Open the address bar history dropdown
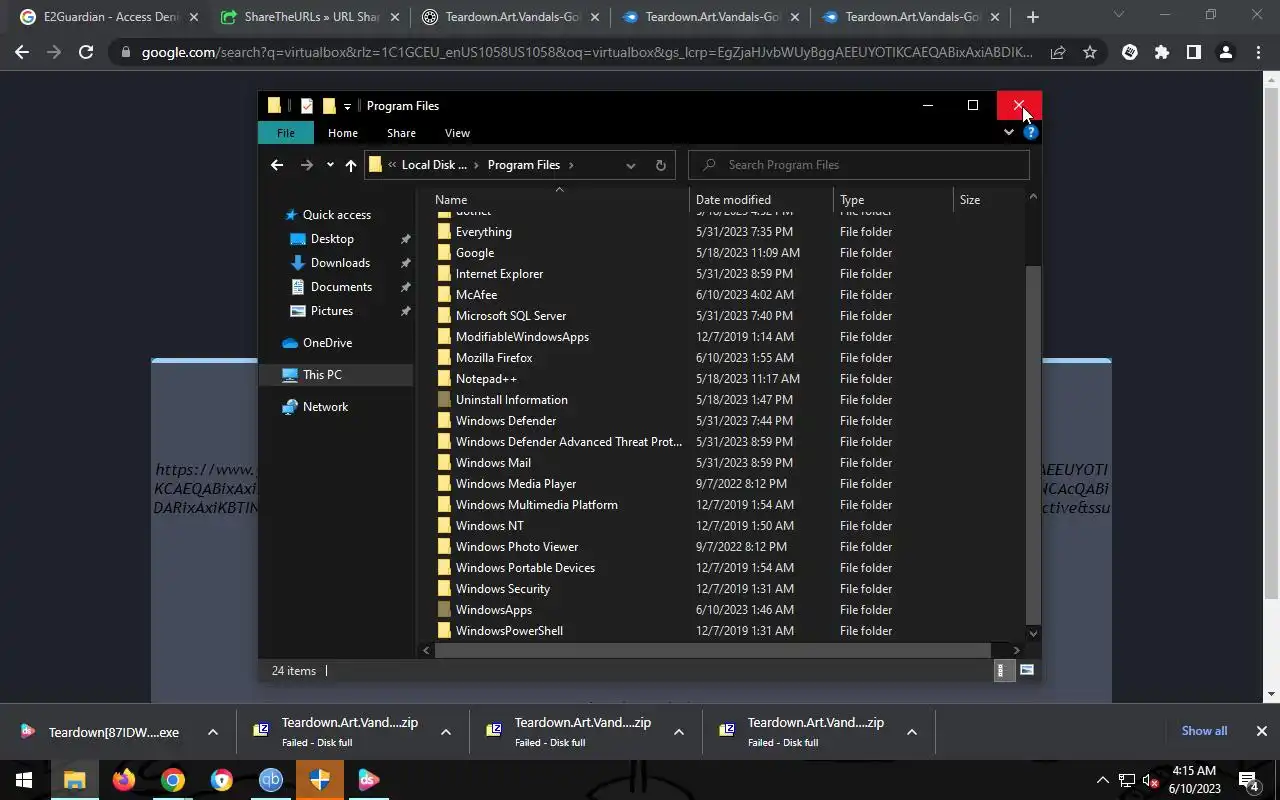The width and height of the screenshot is (1280, 800). point(630,165)
